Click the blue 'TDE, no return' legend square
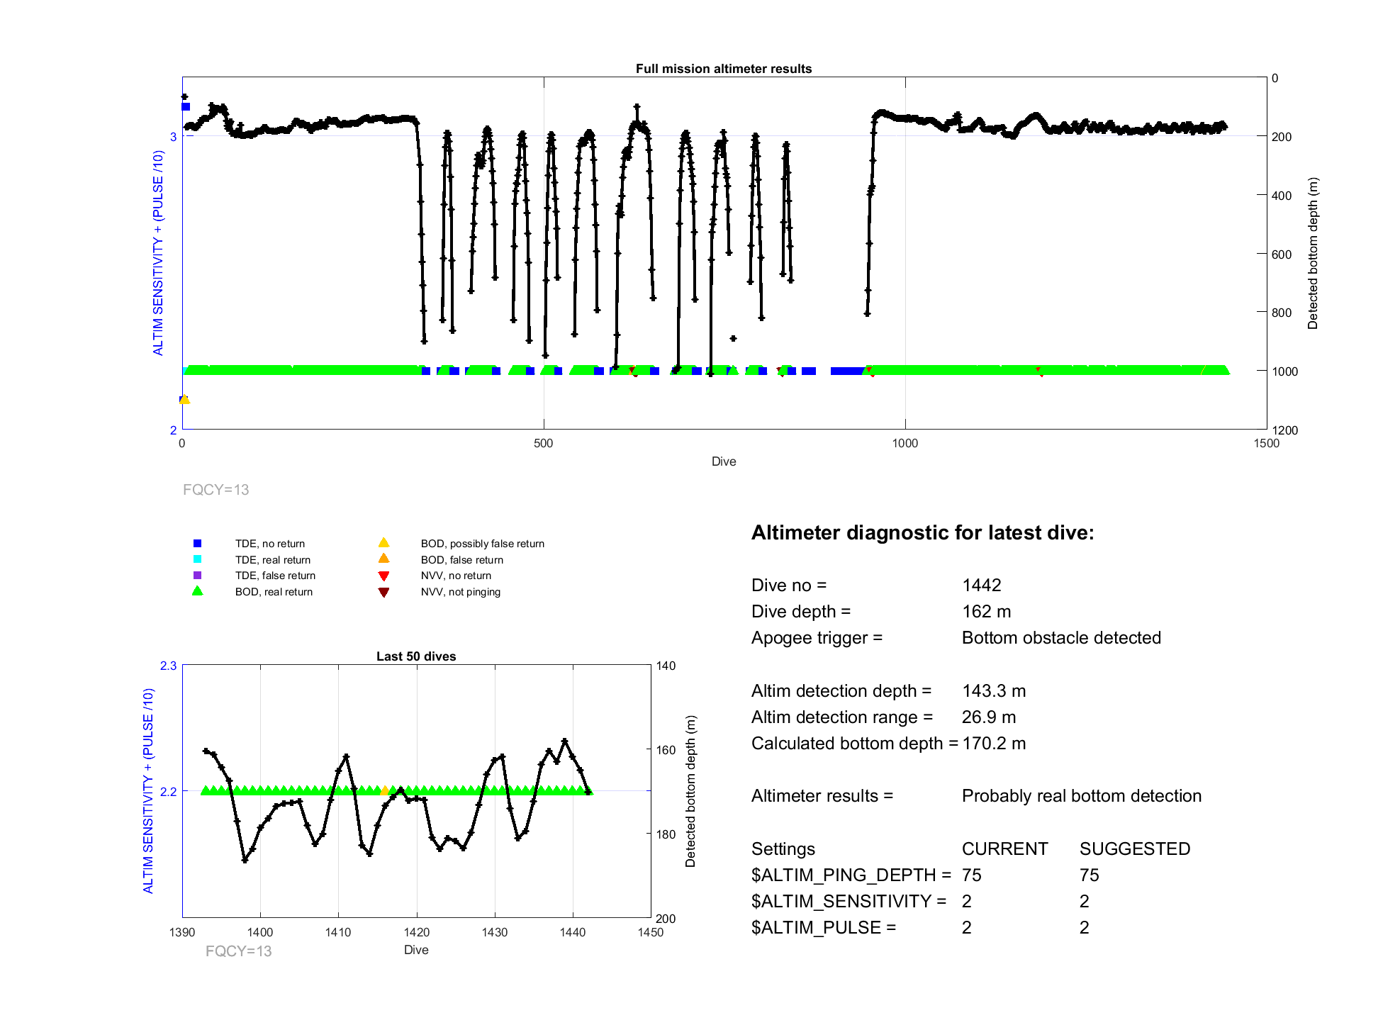 pos(197,544)
